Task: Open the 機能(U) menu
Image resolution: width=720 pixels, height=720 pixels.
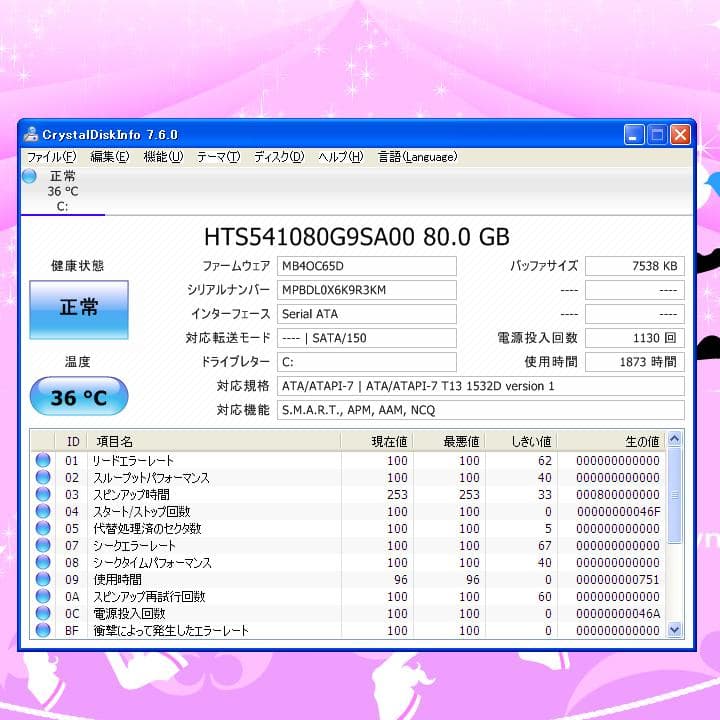Action: 163,157
